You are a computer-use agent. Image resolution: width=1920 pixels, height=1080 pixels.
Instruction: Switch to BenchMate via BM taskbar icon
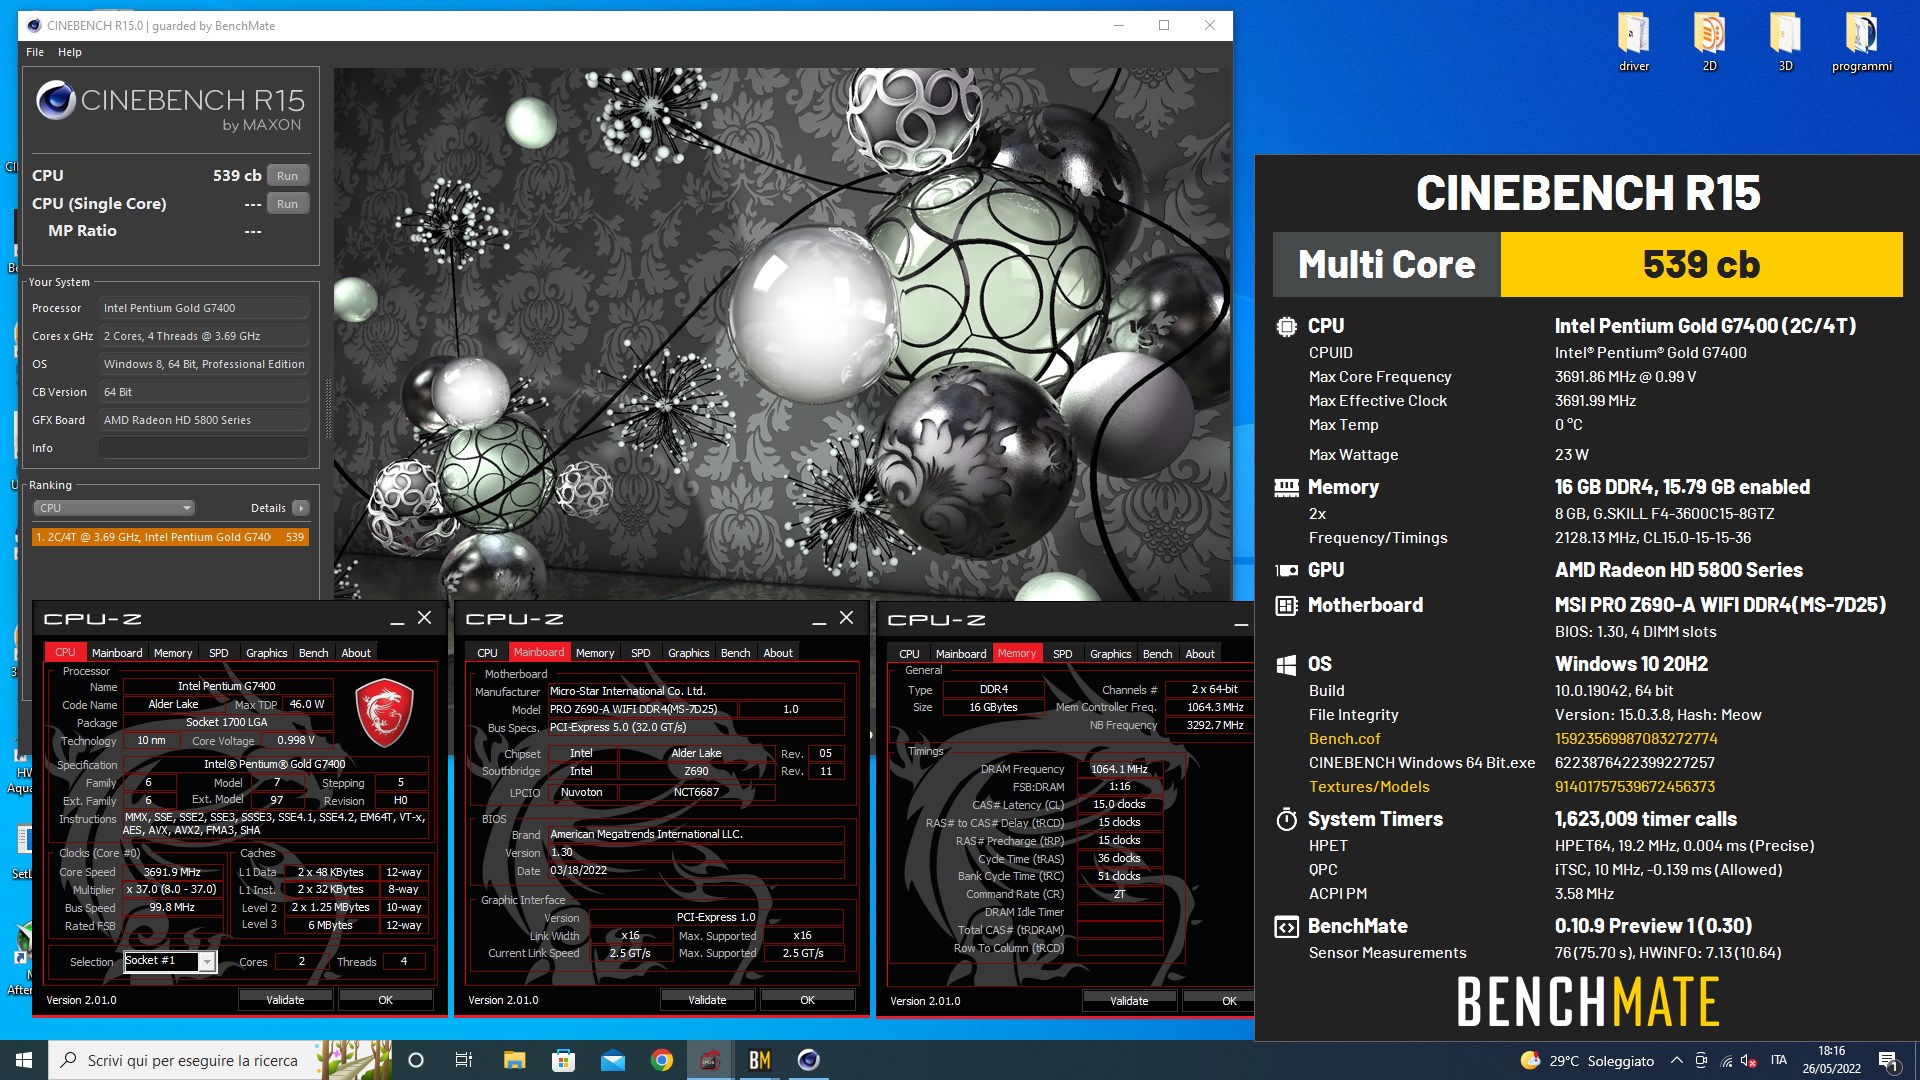click(x=759, y=1060)
